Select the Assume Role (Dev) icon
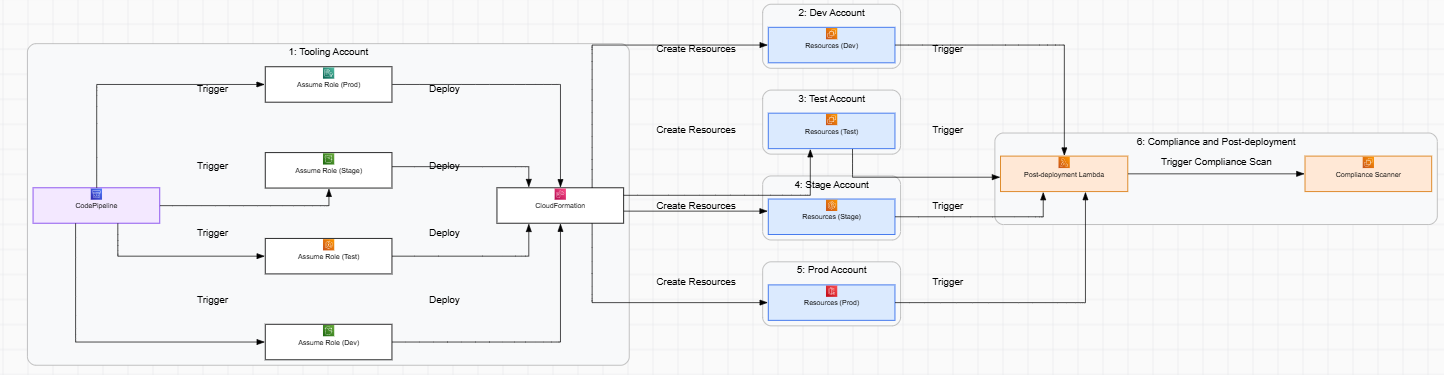This screenshot has width=1444, height=375. click(328, 331)
